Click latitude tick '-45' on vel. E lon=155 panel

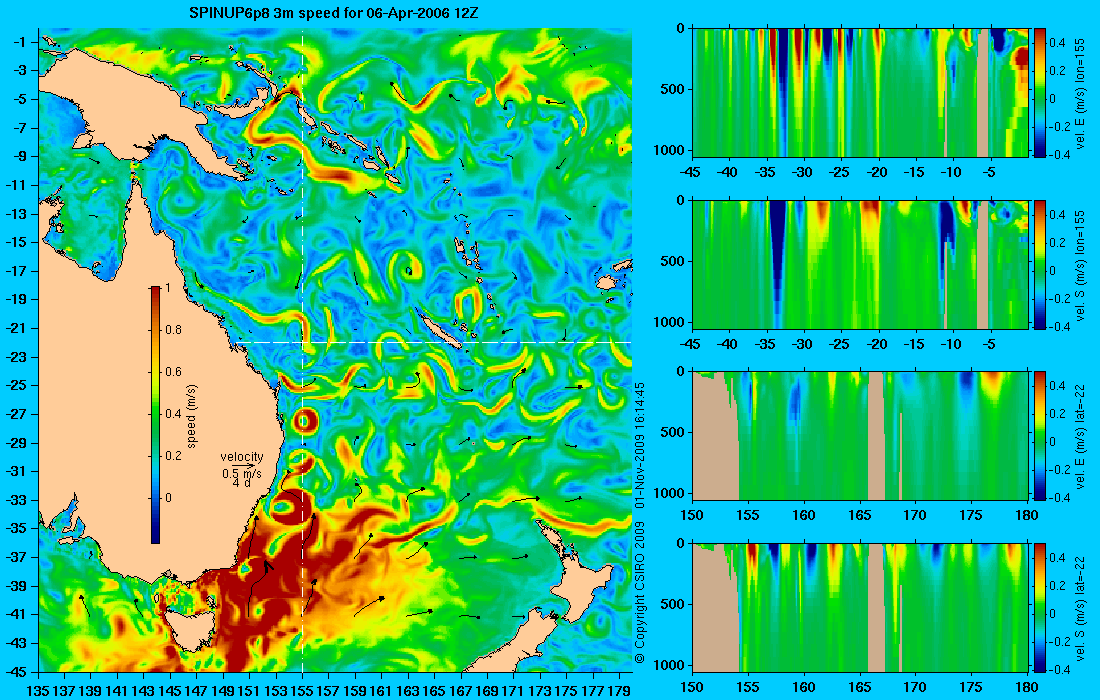coord(691,173)
